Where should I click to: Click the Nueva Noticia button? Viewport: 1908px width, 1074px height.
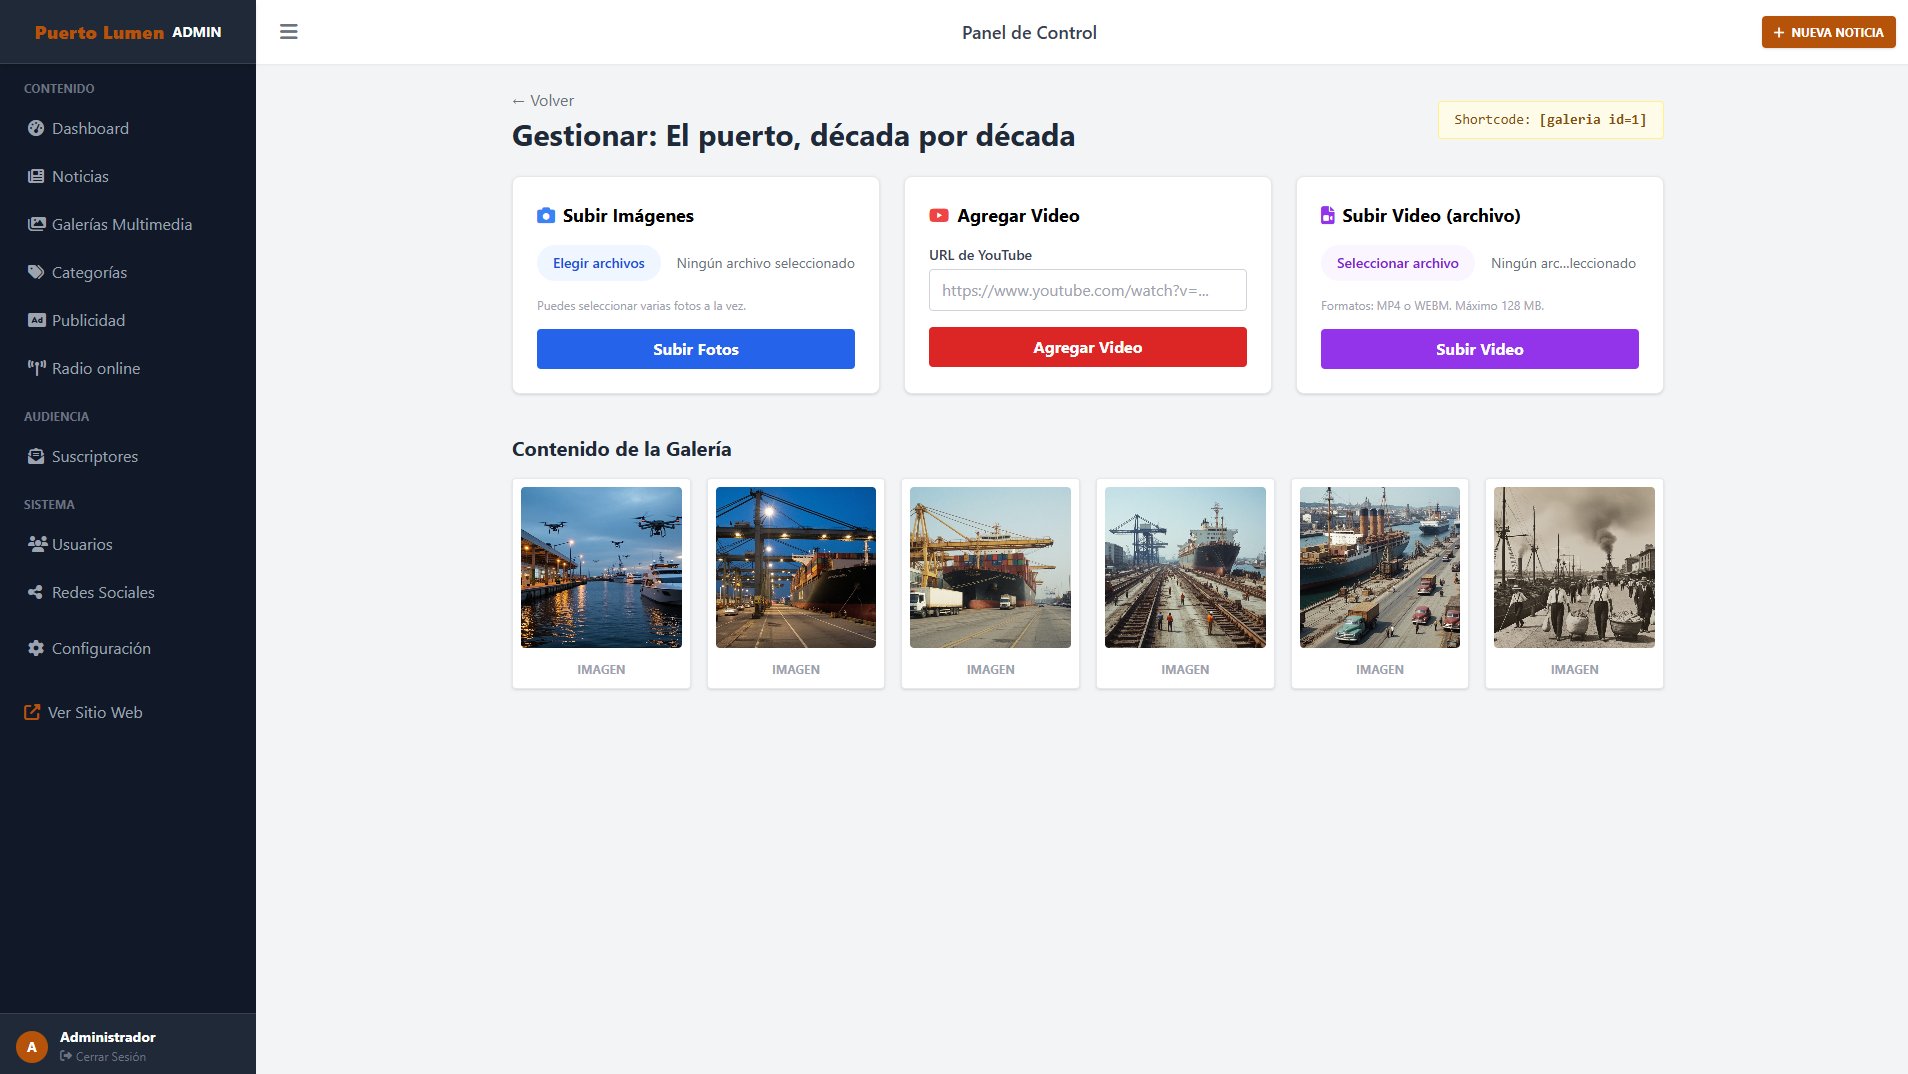click(x=1828, y=32)
